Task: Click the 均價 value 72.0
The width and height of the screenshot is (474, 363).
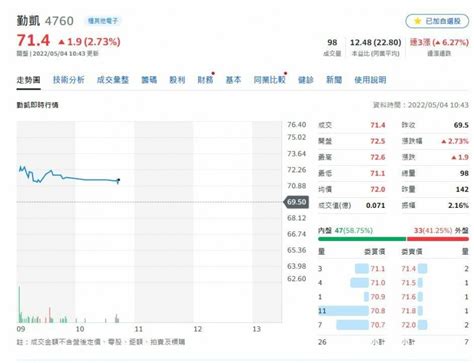Action: click(x=378, y=189)
